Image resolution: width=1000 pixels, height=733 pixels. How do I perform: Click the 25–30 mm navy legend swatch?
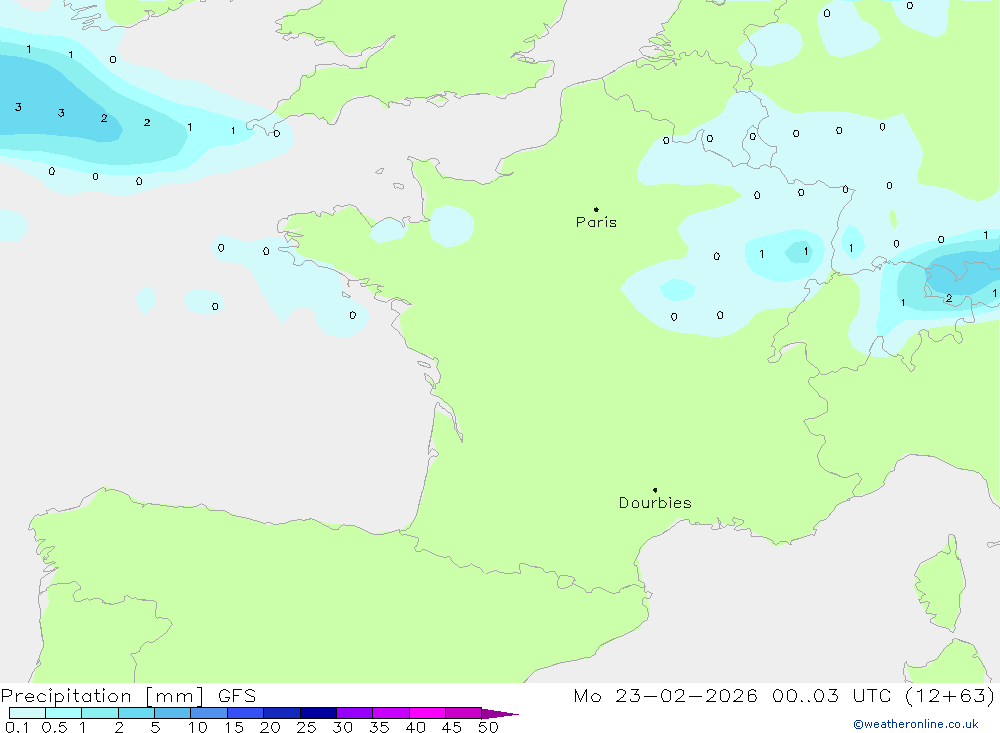[x=318, y=713]
